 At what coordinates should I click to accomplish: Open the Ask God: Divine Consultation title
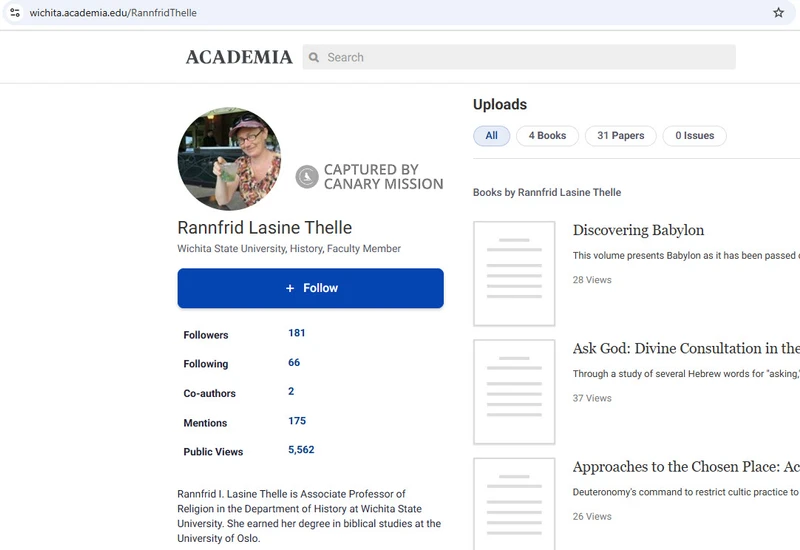tap(686, 348)
